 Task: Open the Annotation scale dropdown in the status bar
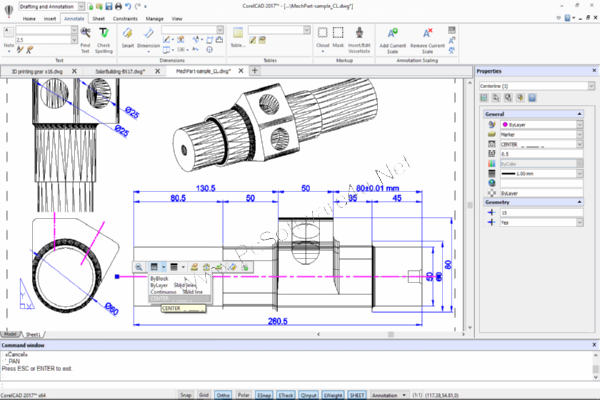404,395
